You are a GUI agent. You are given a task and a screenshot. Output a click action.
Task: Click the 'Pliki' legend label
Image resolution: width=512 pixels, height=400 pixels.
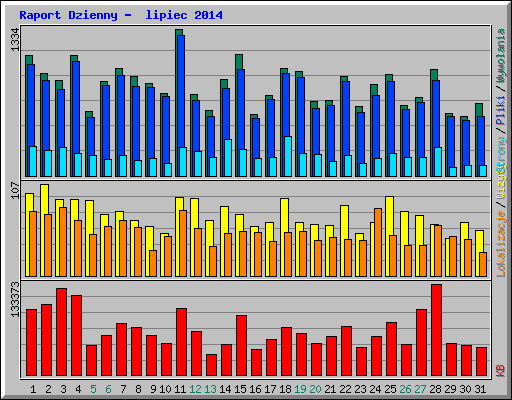coord(501,110)
